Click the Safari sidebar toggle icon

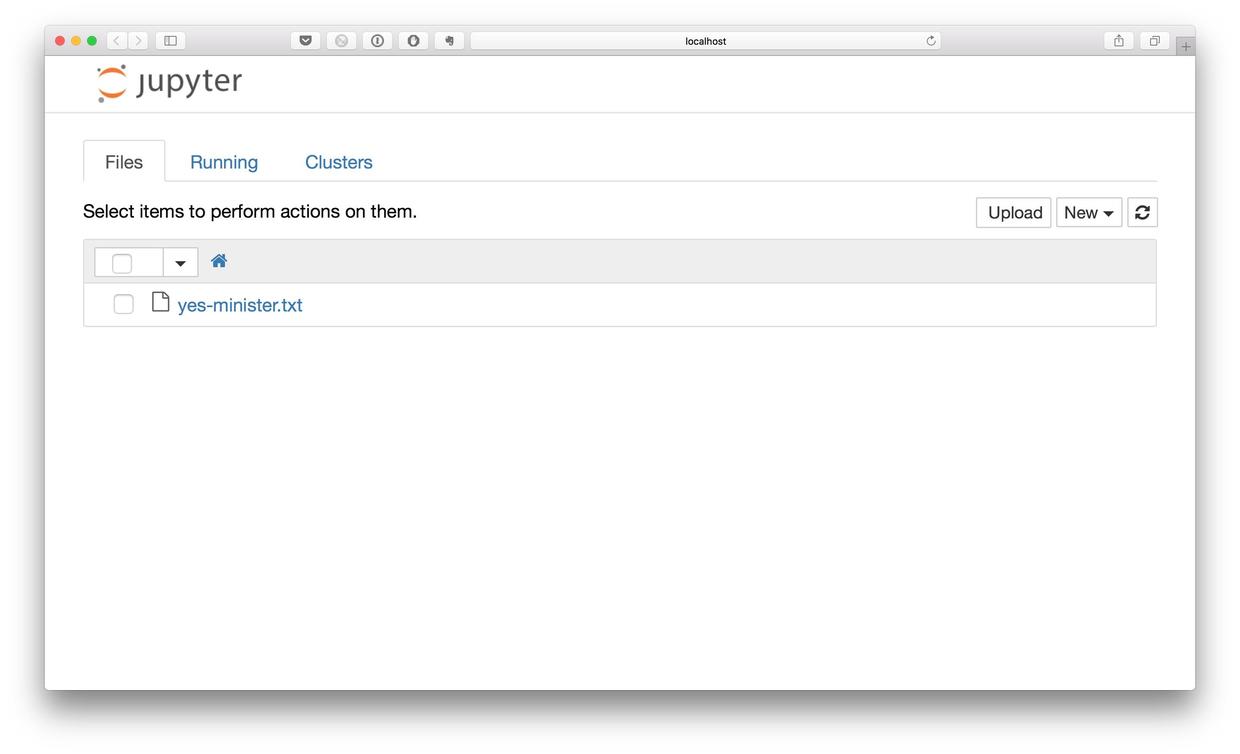[170, 41]
